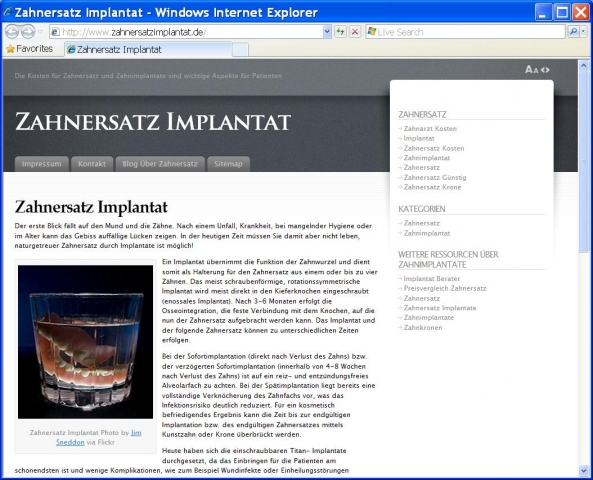The height and width of the screenshot is (480, 593).
Task: Open the Zahnersatz Günstig sidebar link
Action: [x=435, y=177]
